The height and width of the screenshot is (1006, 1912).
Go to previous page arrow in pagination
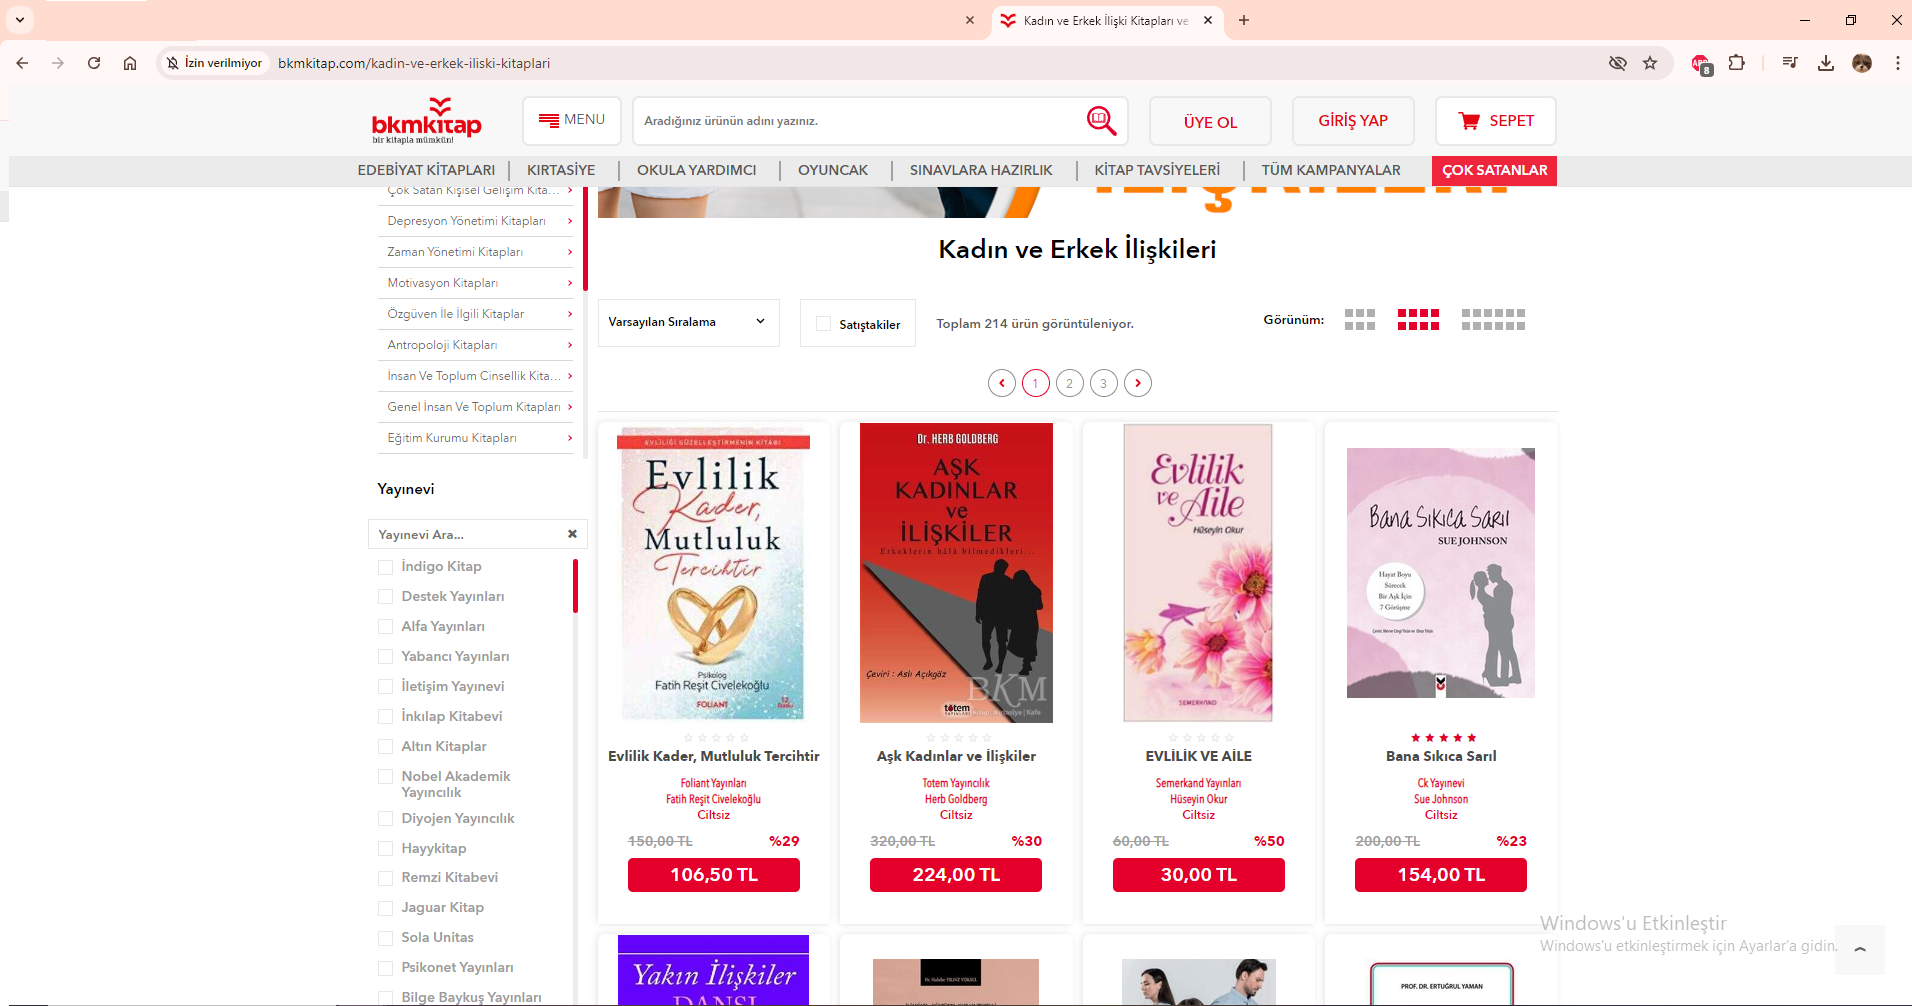[x=1001, y=383]
